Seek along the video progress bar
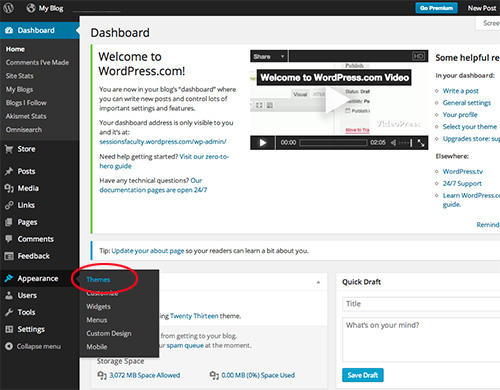500x390 pixels. [333, 143]
